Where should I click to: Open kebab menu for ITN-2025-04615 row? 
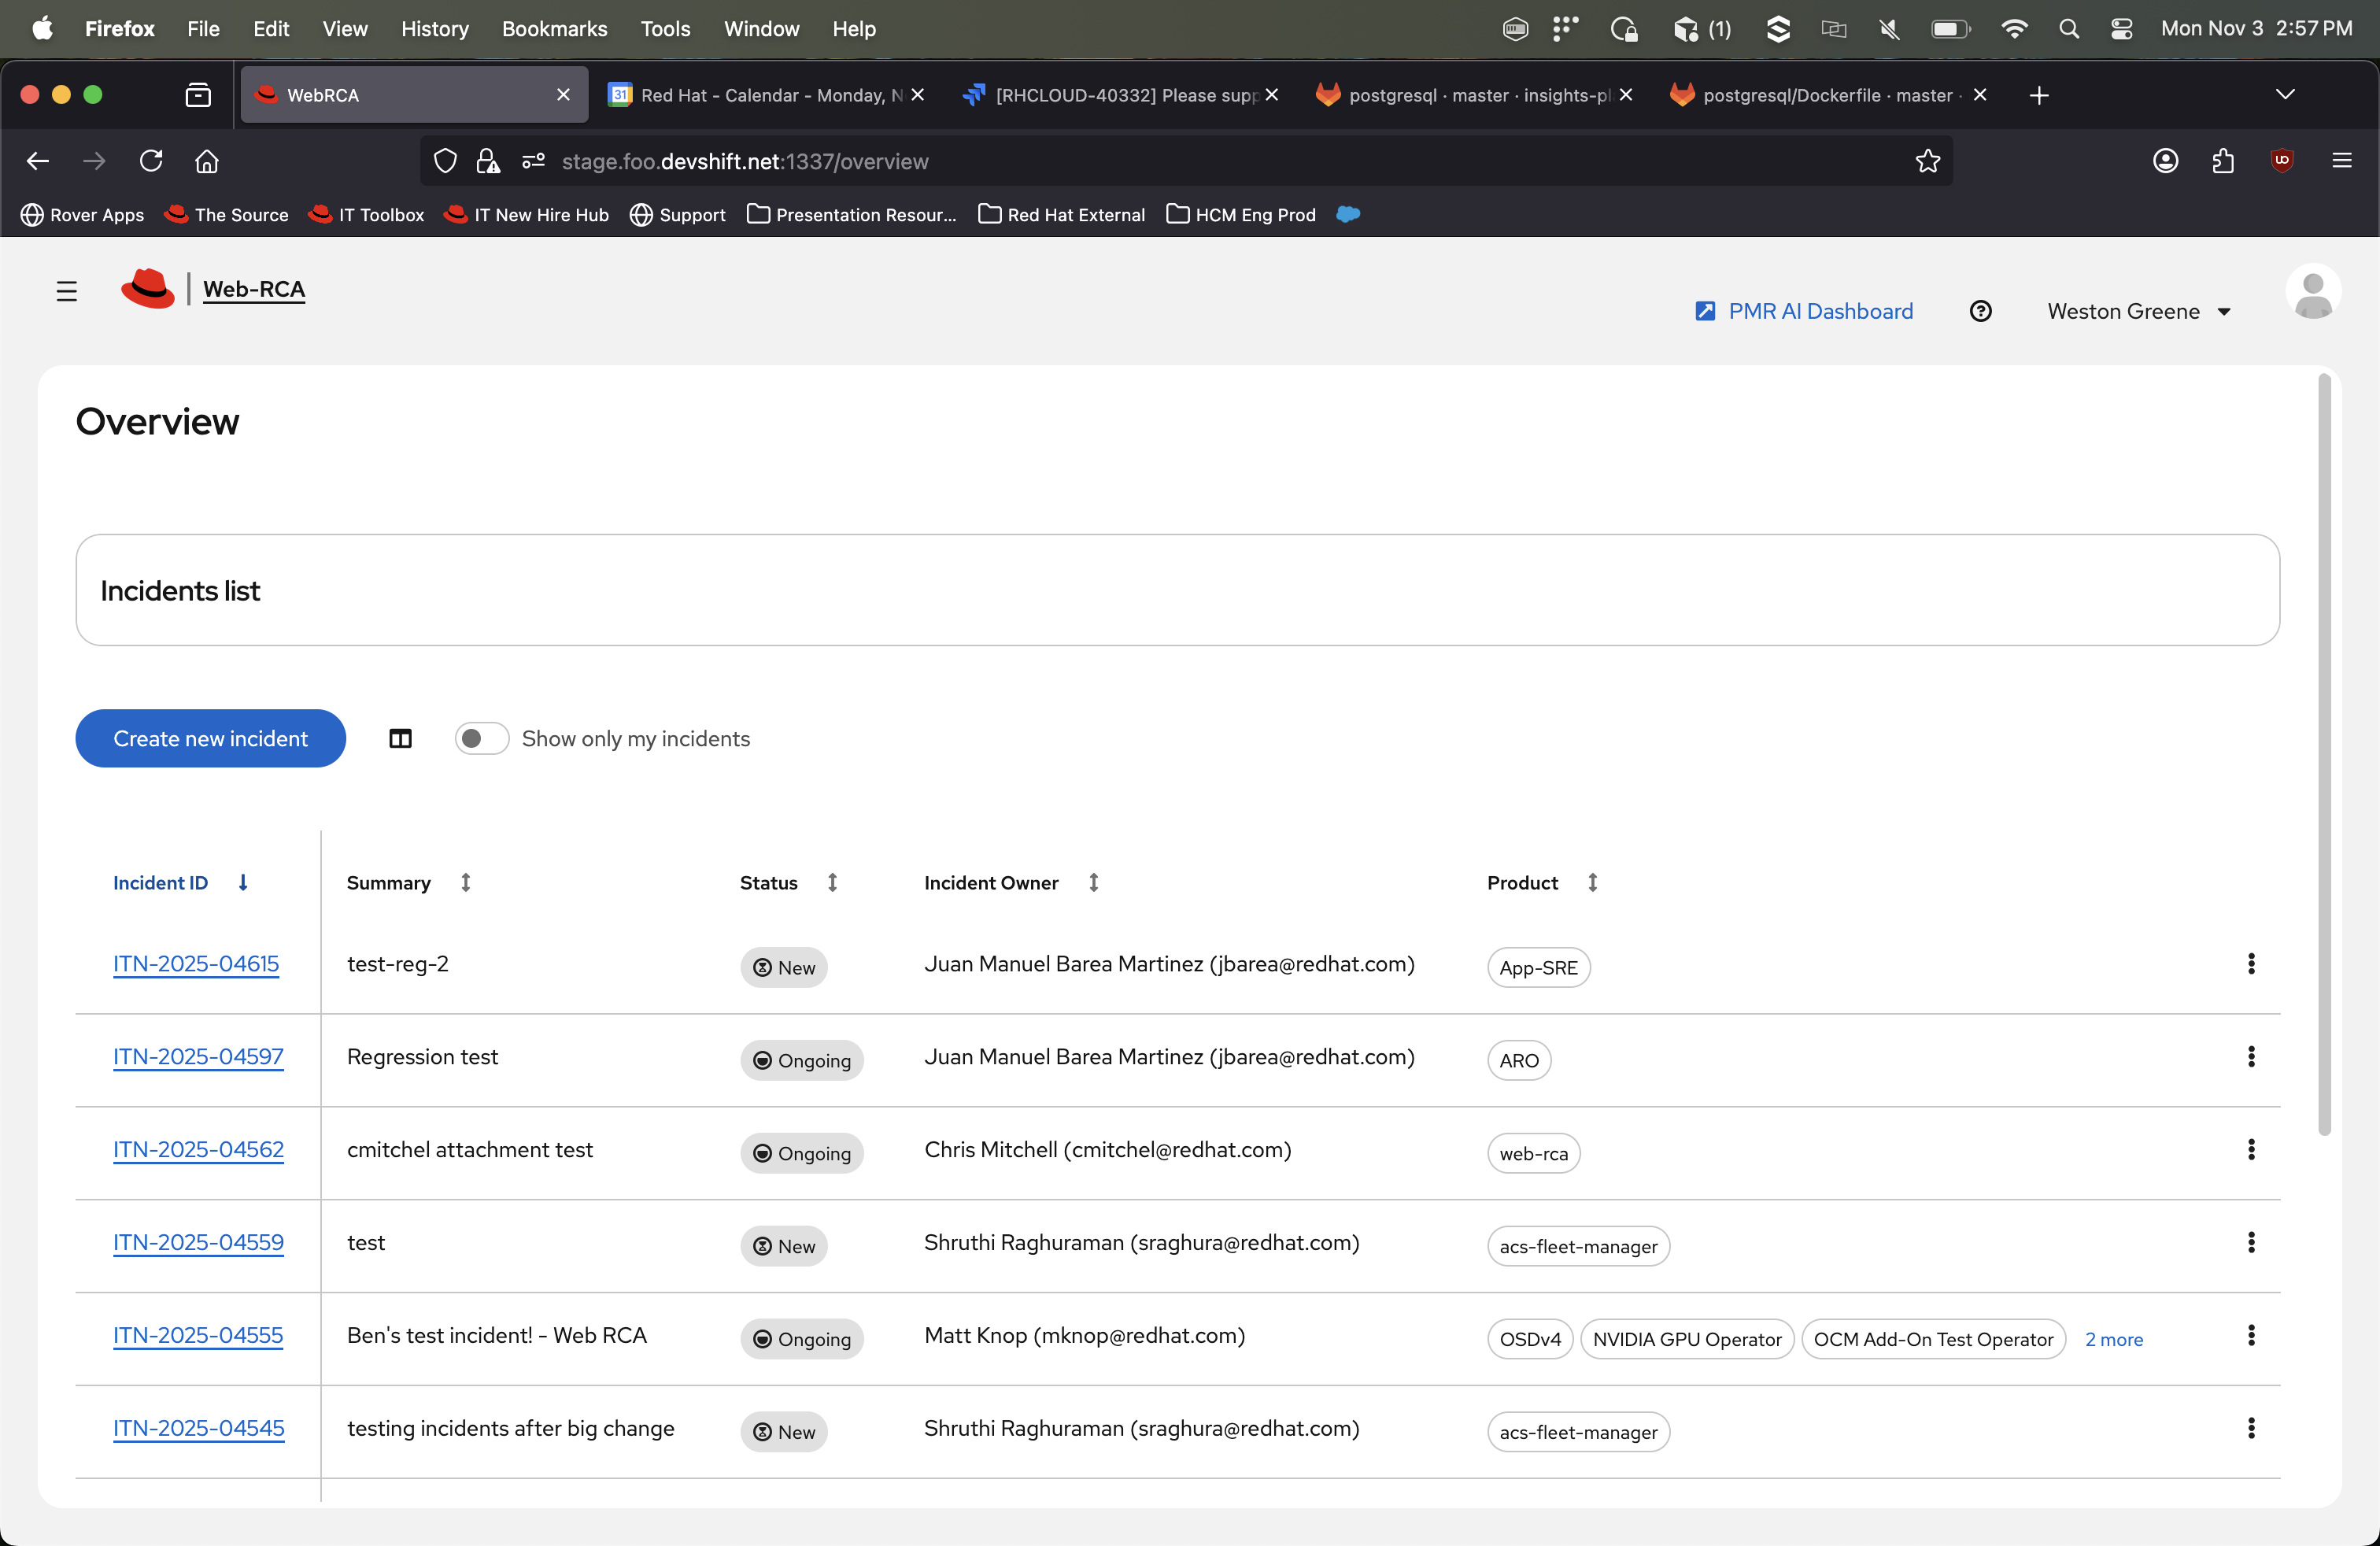2250,964
